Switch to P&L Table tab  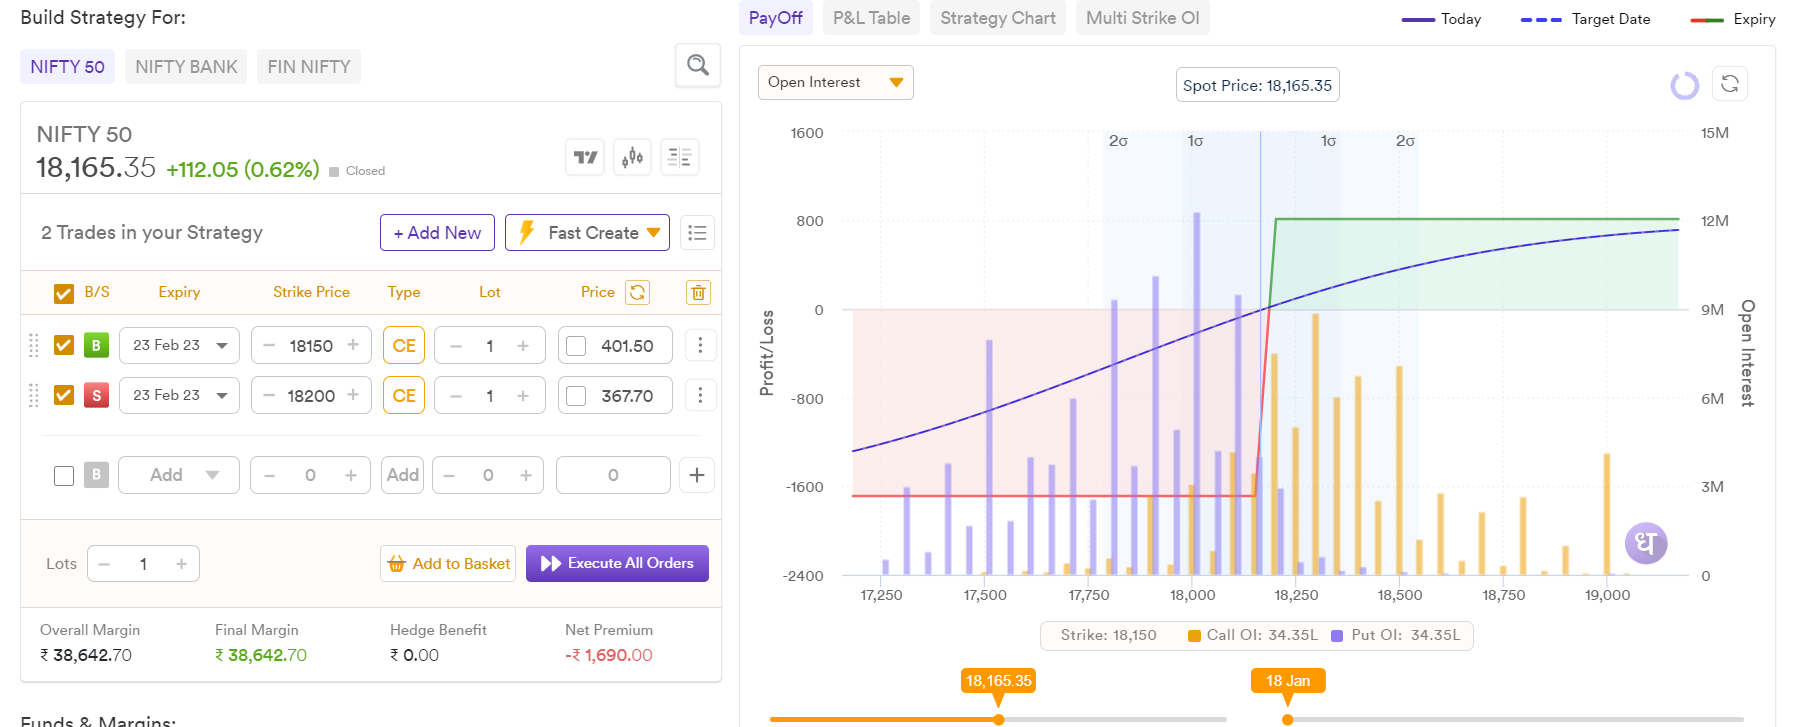tap(871, 18)
